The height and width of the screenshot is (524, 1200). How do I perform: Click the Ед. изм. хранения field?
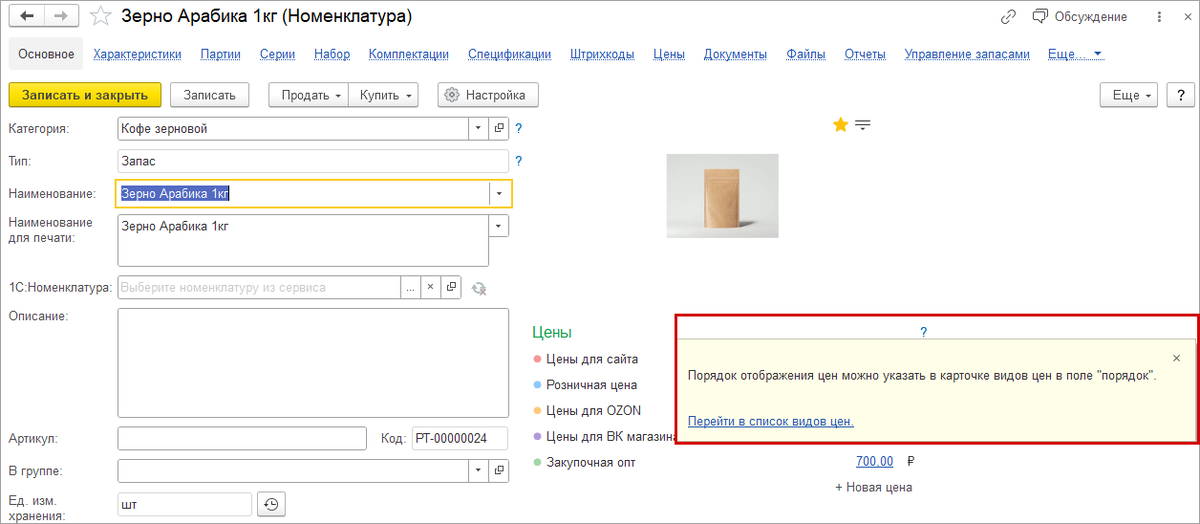pyautogui.click(x=185, y=505)
